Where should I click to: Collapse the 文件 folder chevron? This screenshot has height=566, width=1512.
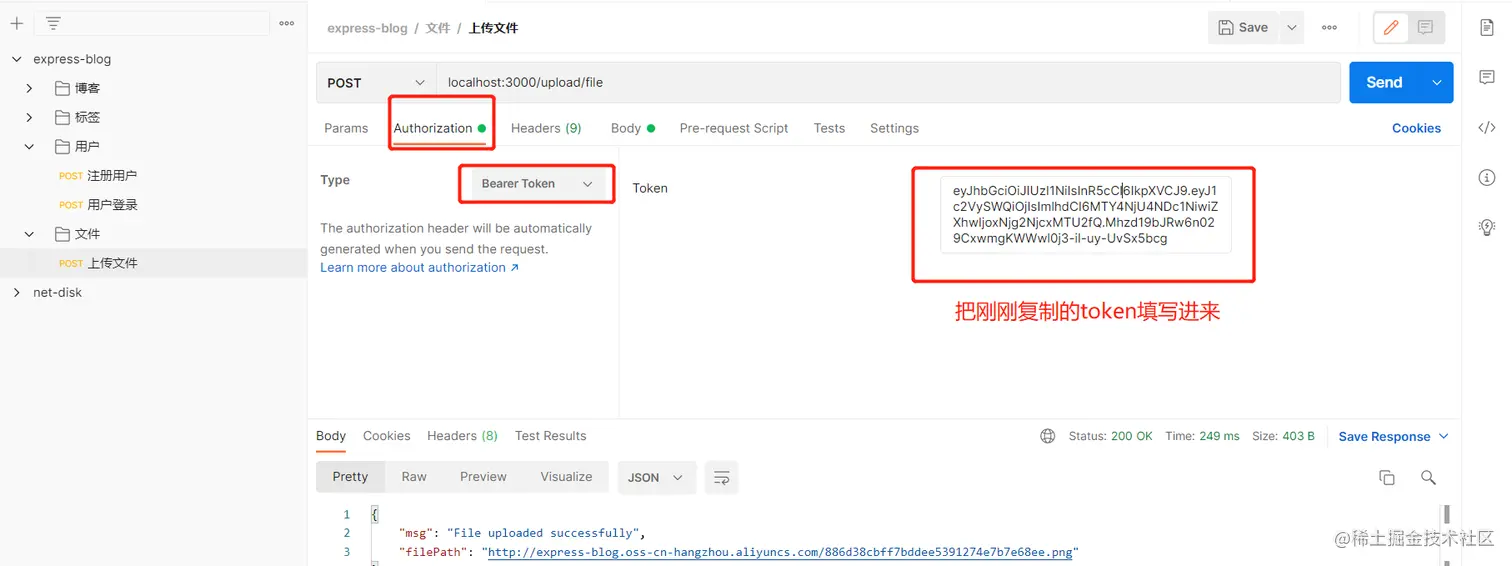point(29,234)
